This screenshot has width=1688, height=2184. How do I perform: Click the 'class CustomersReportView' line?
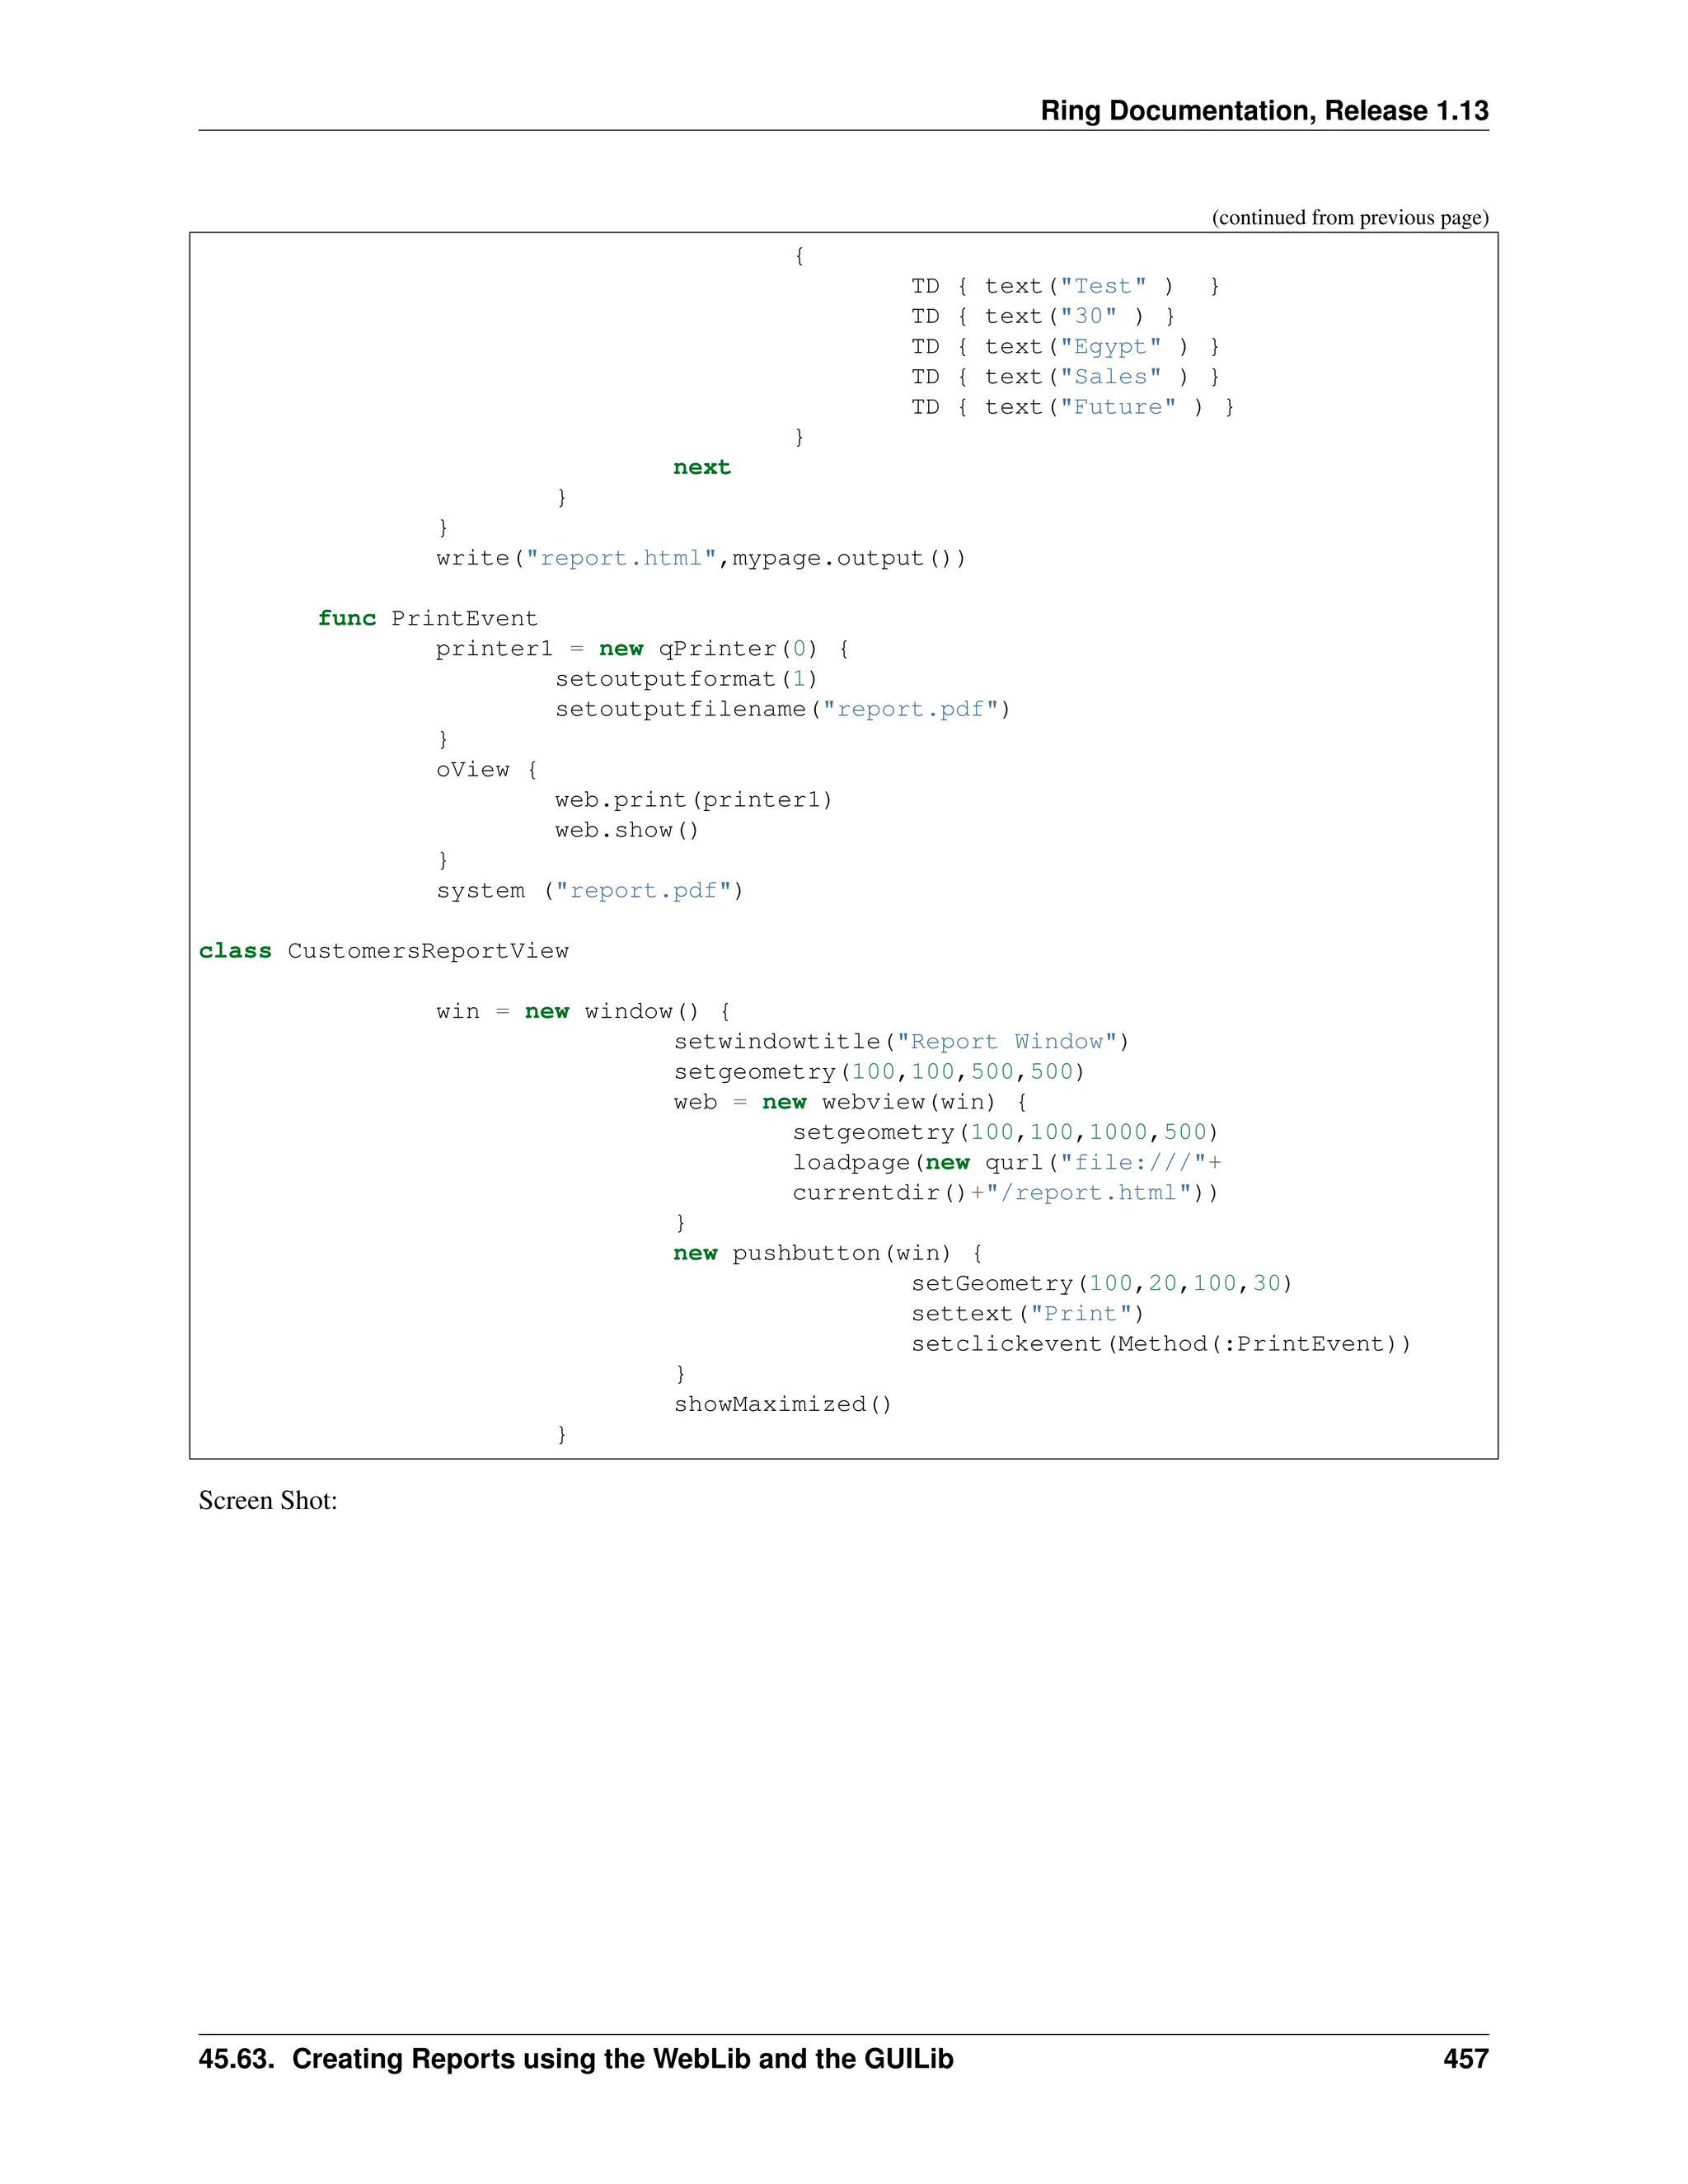[384, 950]
